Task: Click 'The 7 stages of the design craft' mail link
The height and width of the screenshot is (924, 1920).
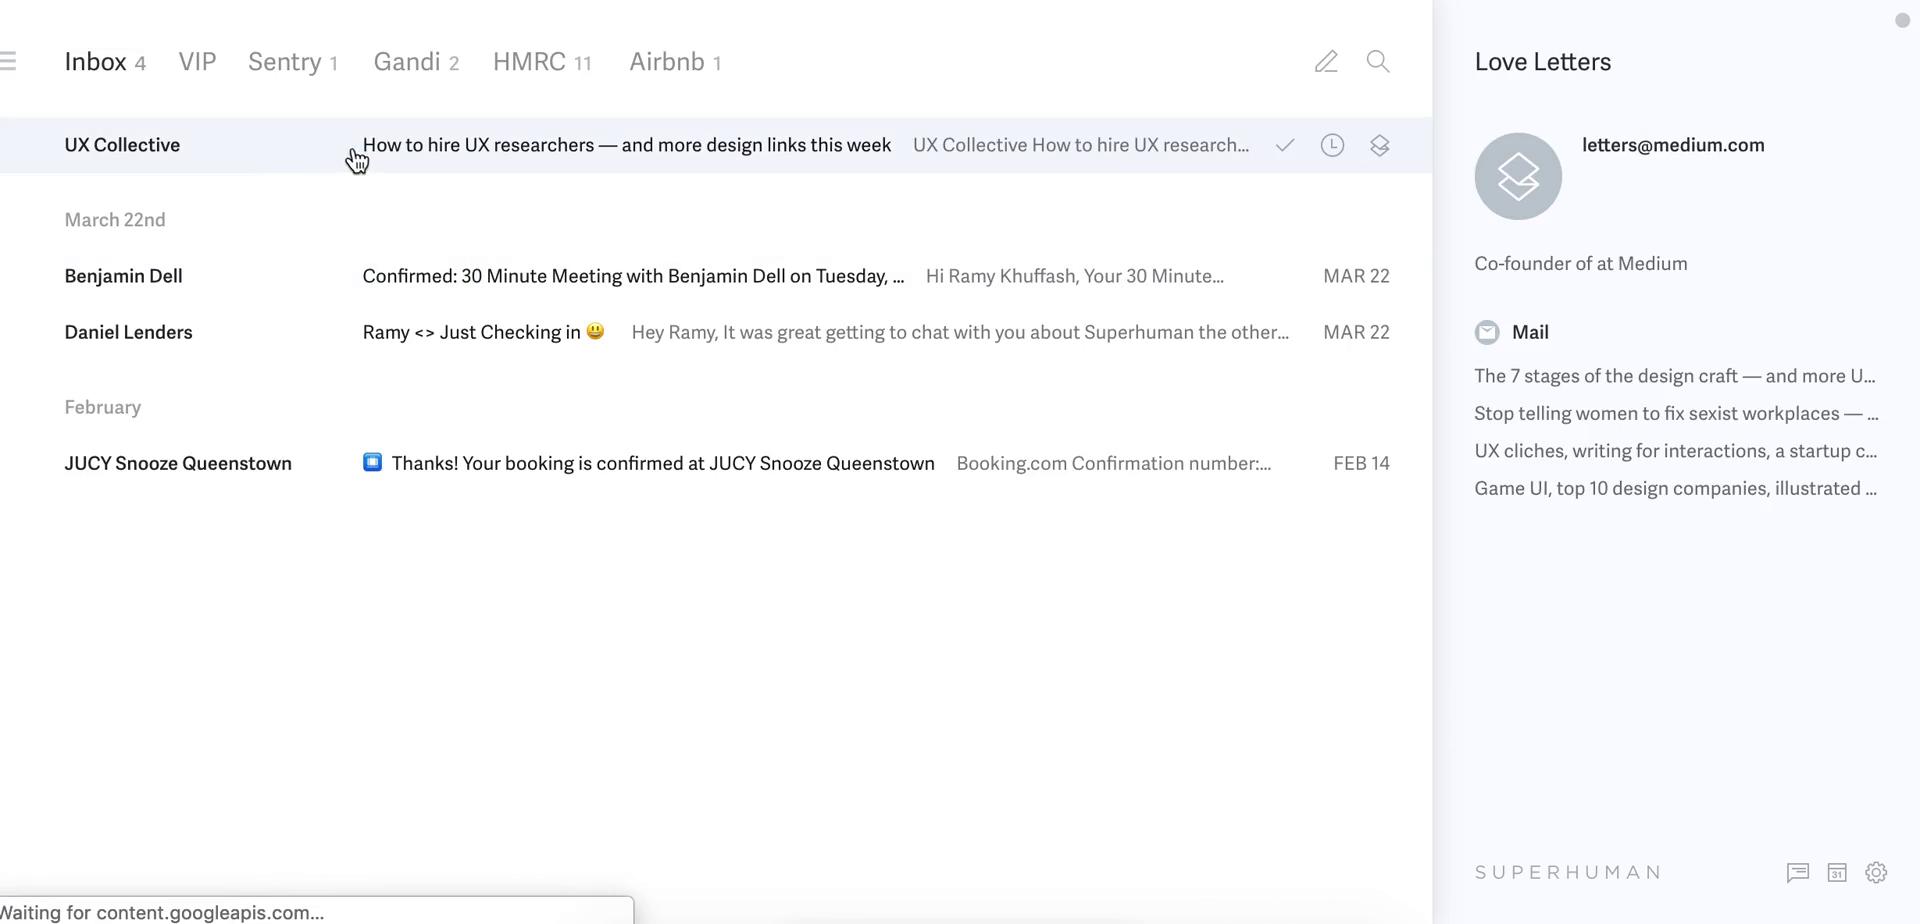Action: (x=1675, y=376)
